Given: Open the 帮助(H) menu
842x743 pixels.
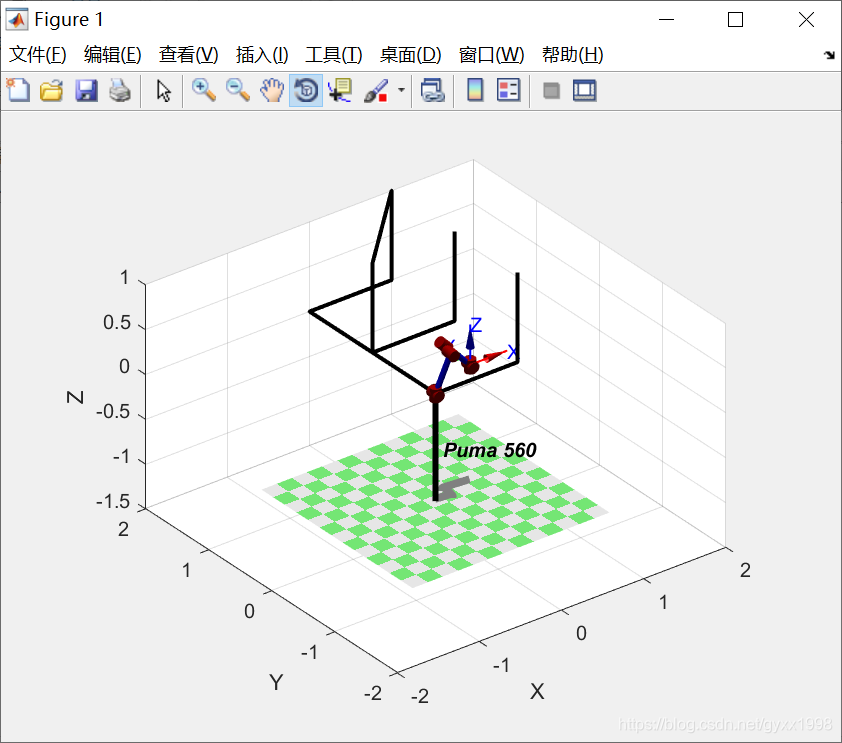Looking at the screenshot, I should 573,55.
